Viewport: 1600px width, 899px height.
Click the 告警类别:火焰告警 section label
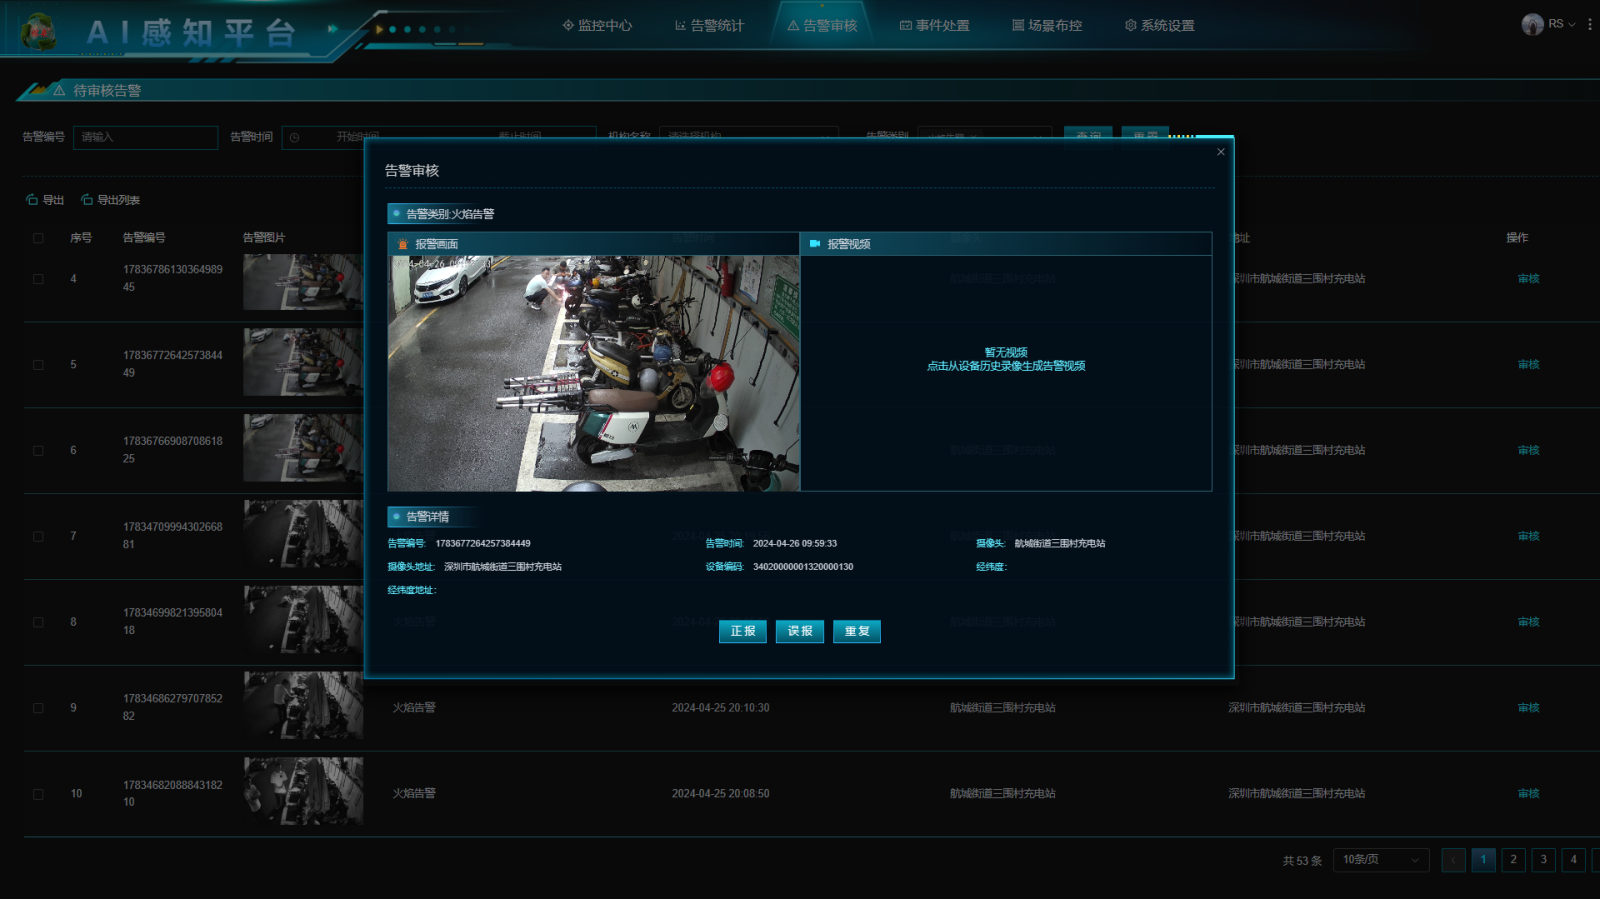point(450,214)
